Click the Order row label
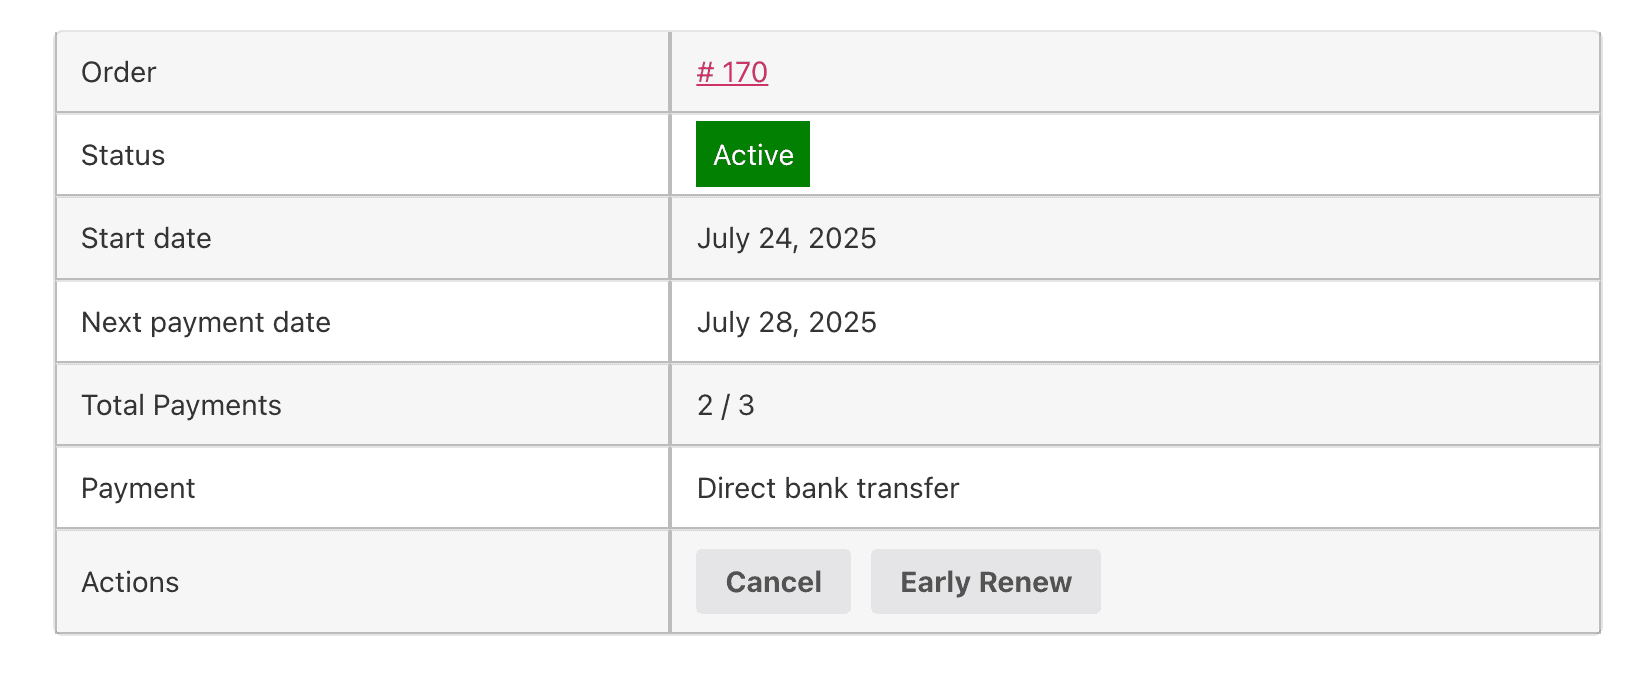 (x=119, y=72)
